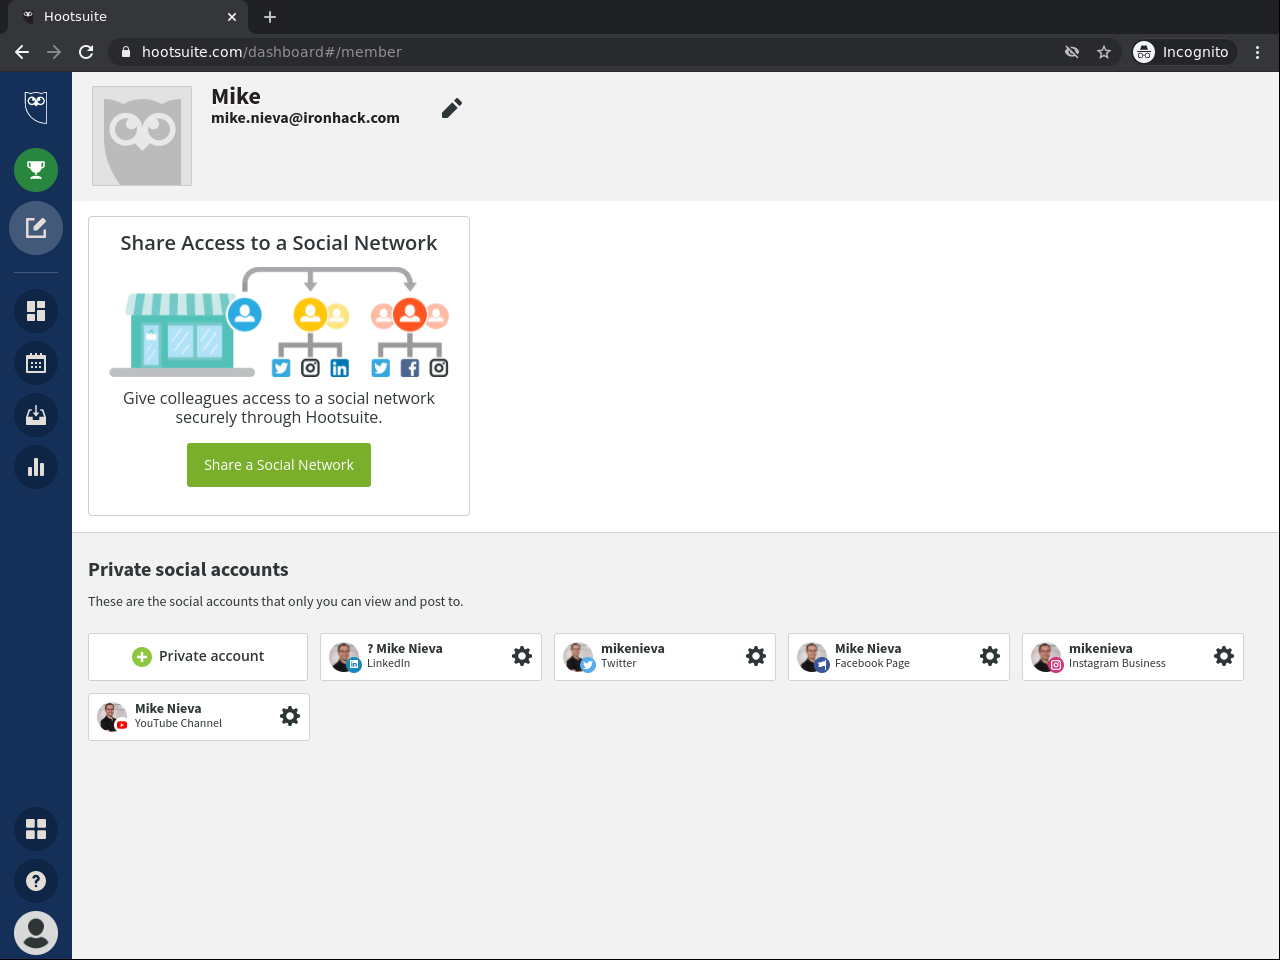Click the browser forward arrow
This screenshot has width=1280, height=960.
[x=54, y=52]
